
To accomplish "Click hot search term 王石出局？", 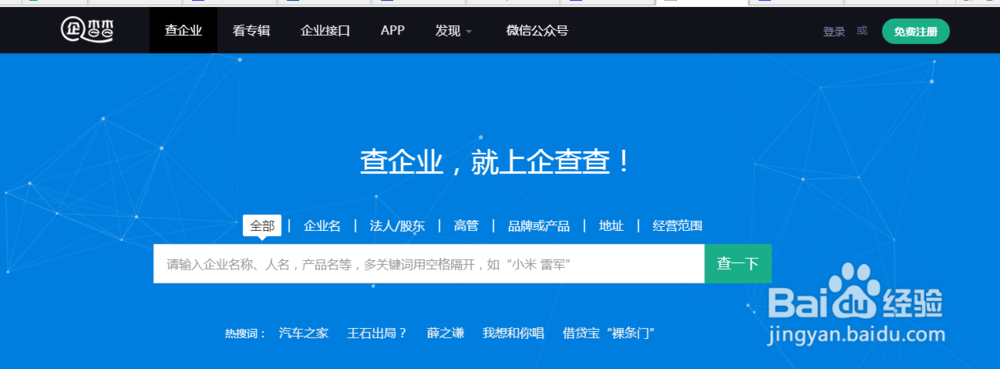I will tap(377, 333).
